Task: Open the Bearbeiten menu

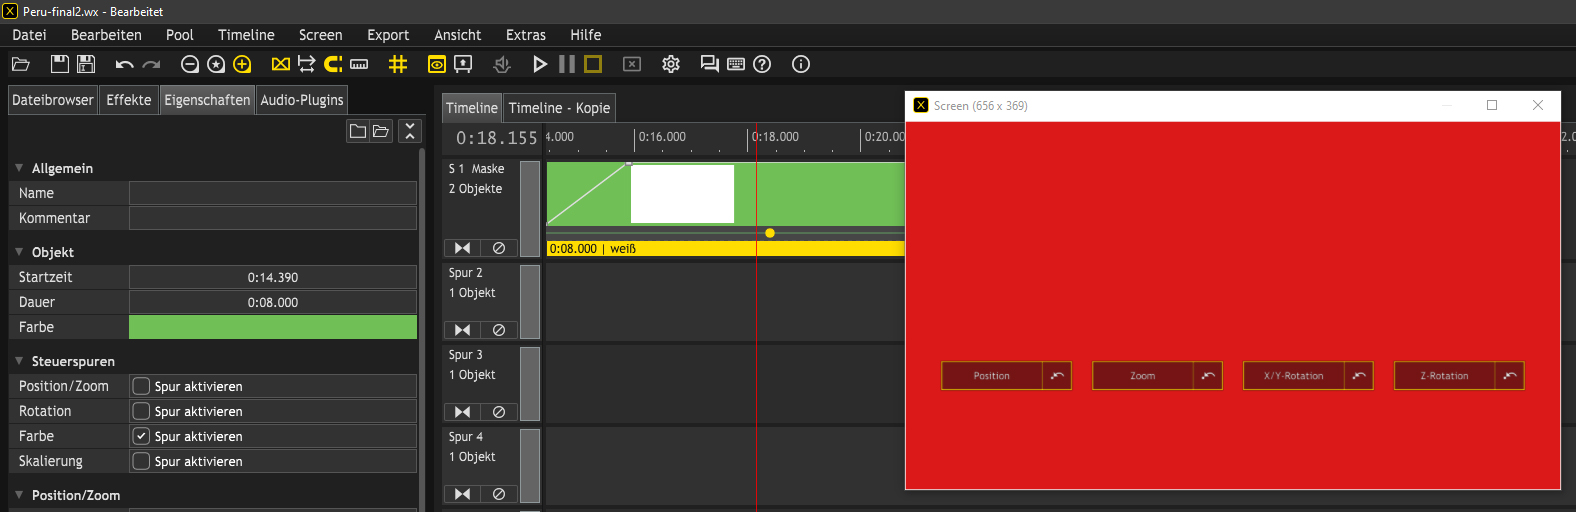Action: 106,35
